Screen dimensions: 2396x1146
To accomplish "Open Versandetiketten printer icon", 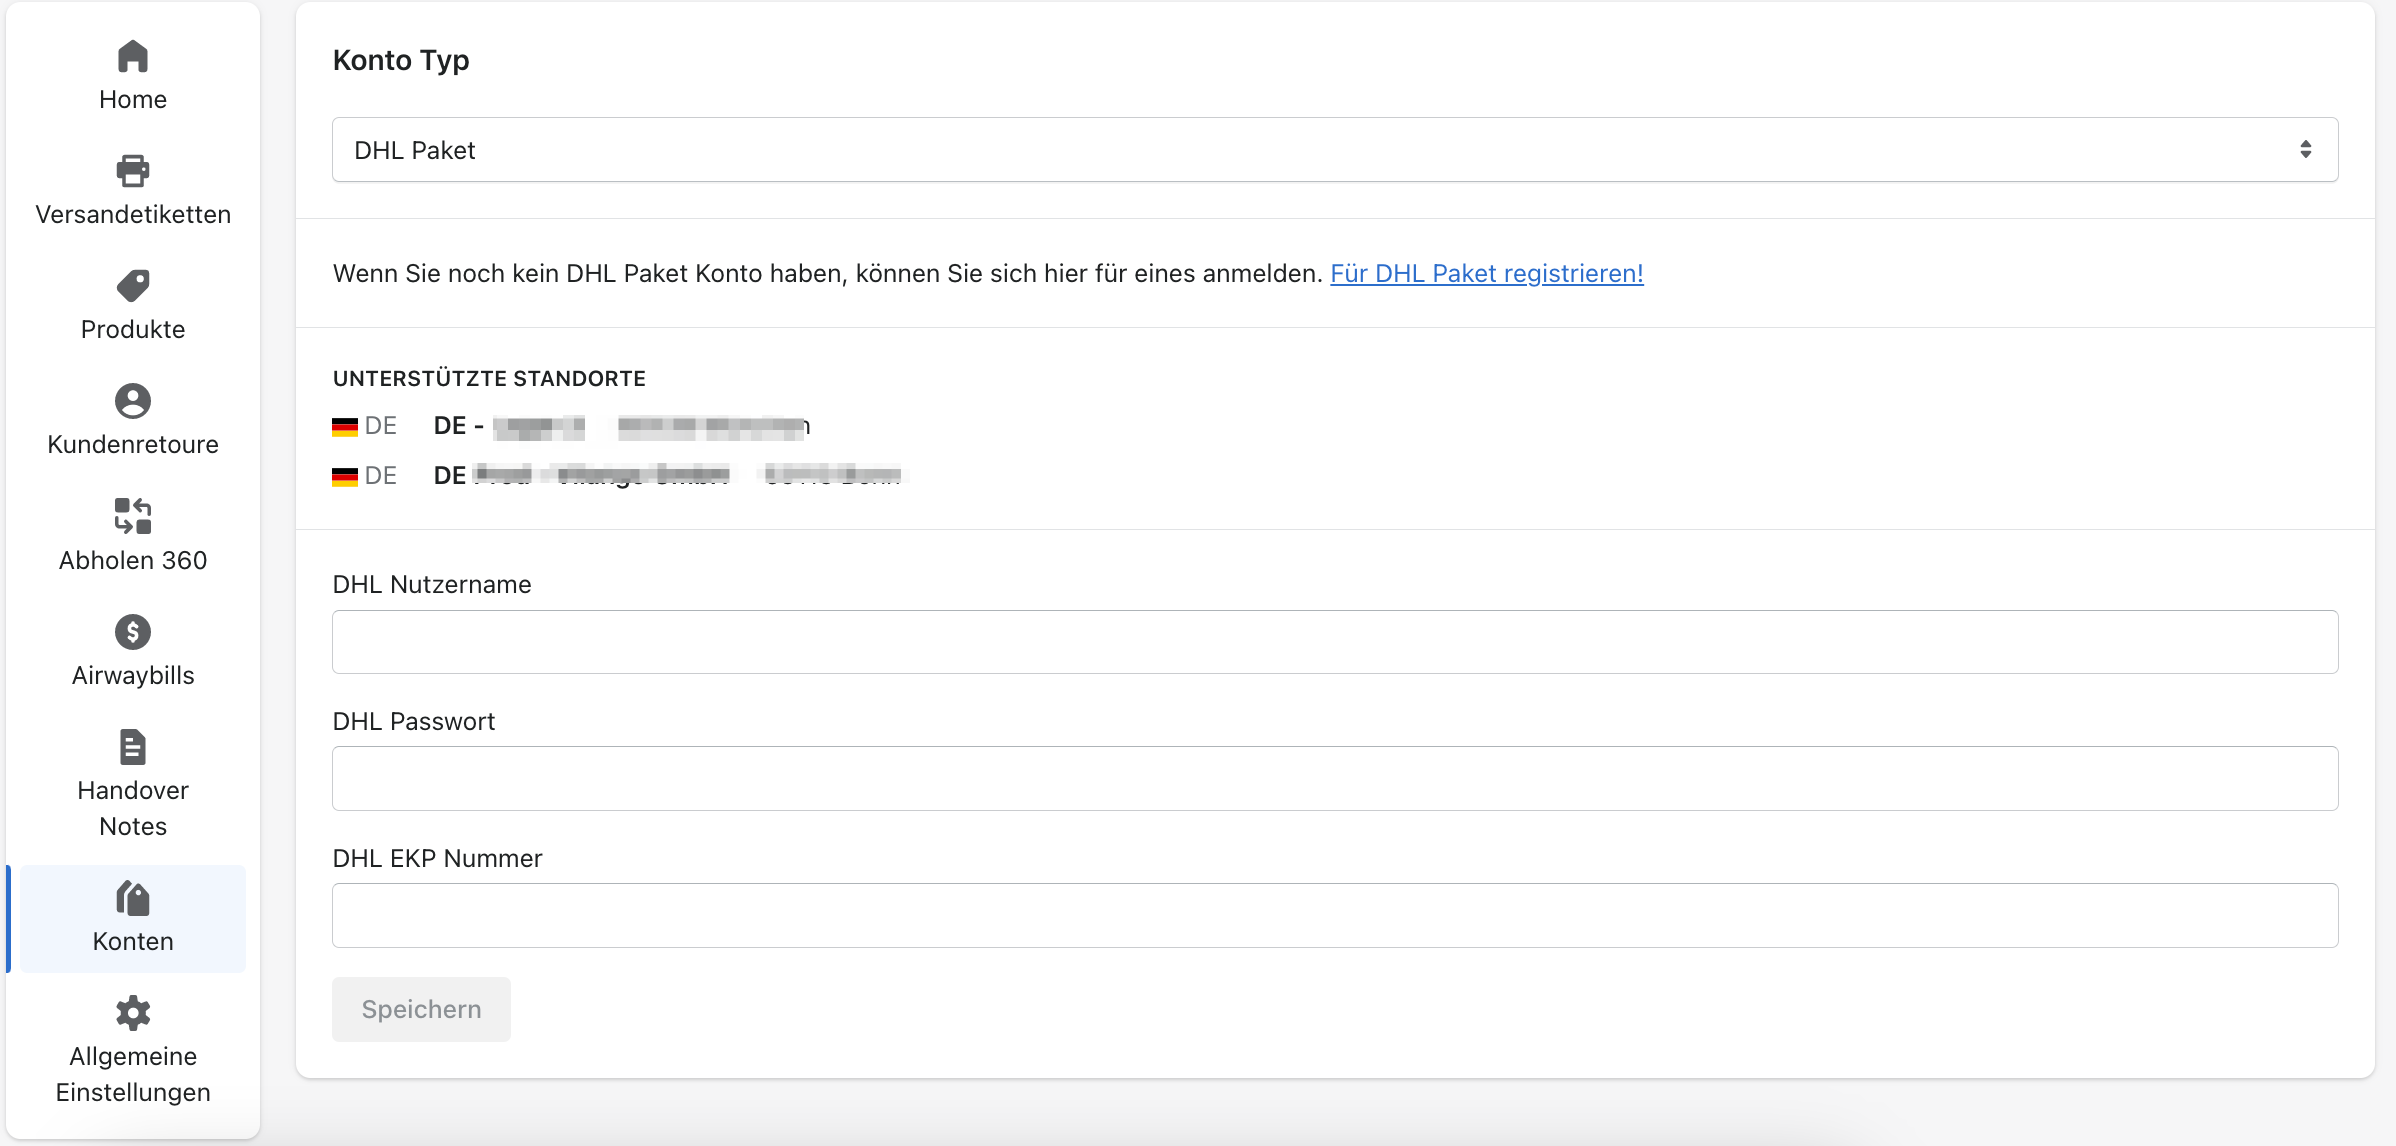I will point(132,171).
